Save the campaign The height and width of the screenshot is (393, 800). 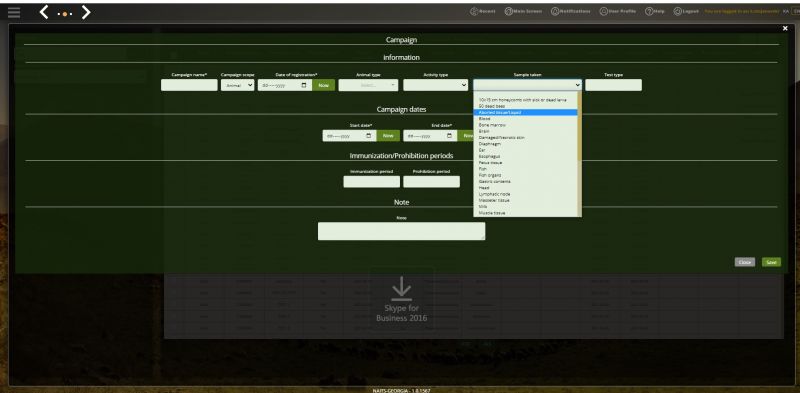click(771, 262)
